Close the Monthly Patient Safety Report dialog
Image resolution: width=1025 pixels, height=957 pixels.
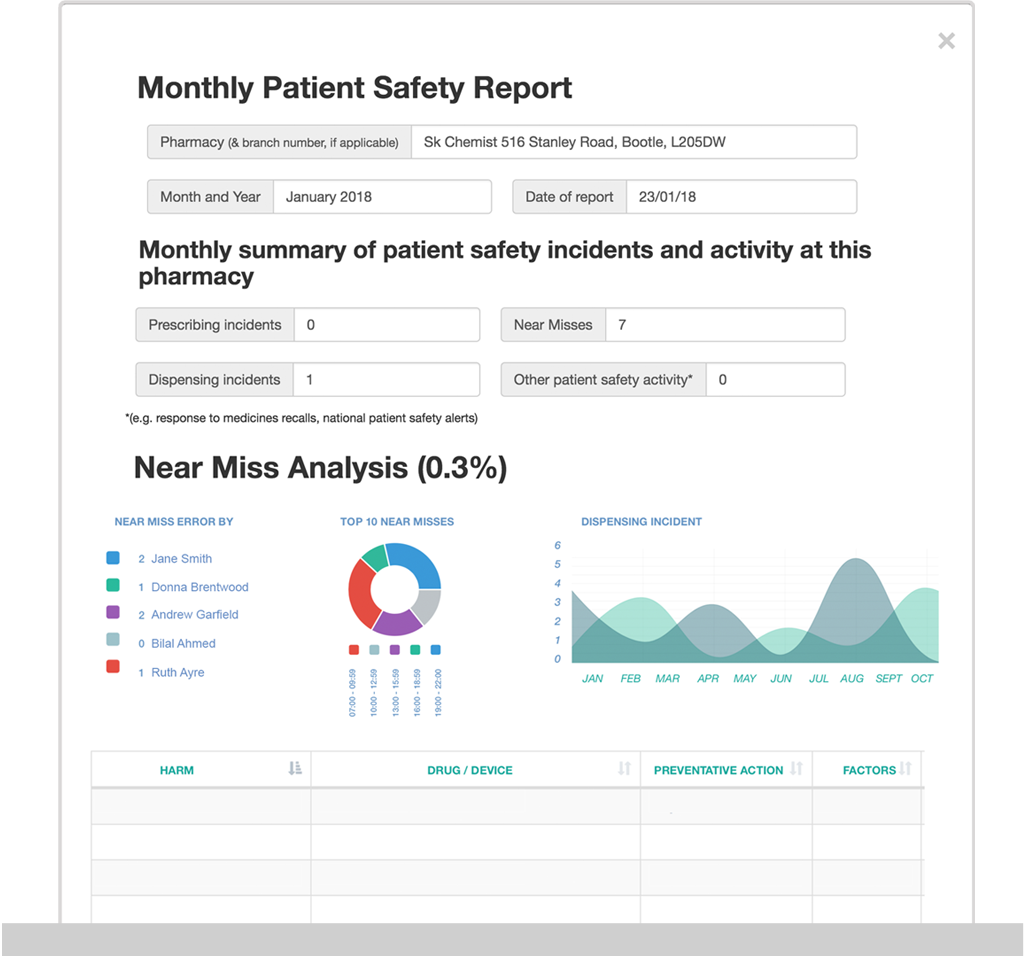pyautogui.click(x=946, y=40)
